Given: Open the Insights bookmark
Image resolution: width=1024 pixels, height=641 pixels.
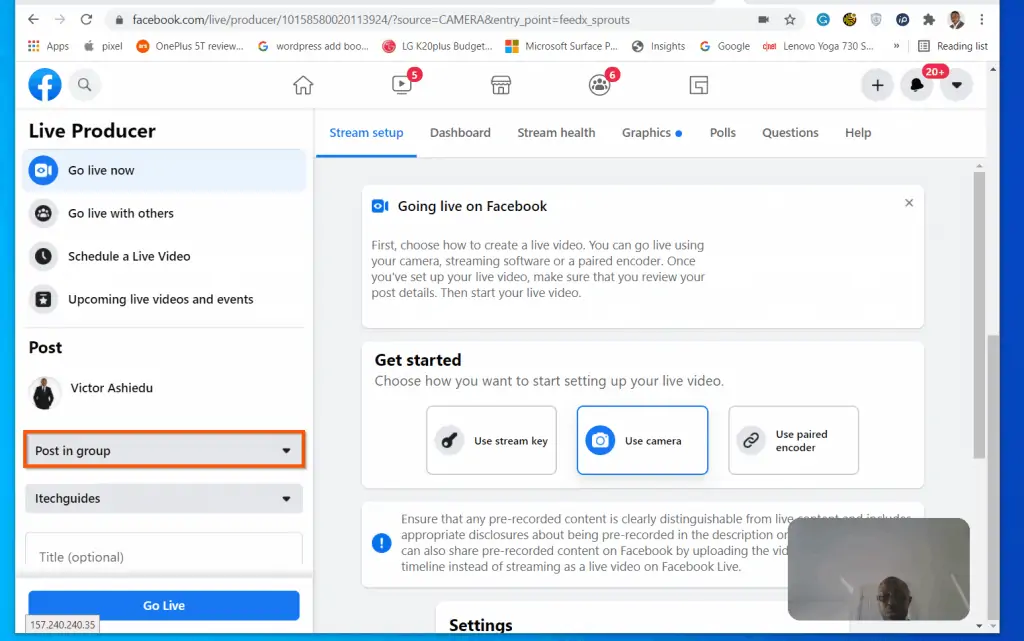Looking at the screenshot, I should 658,46.
